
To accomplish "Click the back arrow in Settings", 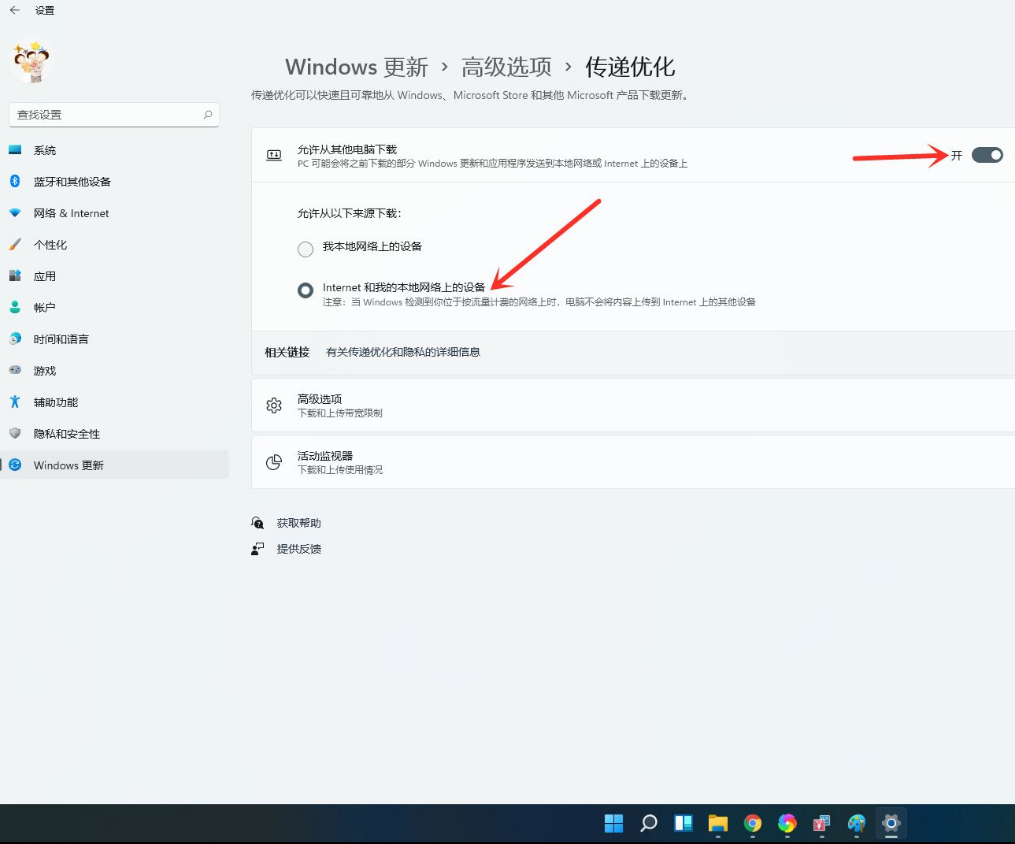I will (x=14, y=10).
